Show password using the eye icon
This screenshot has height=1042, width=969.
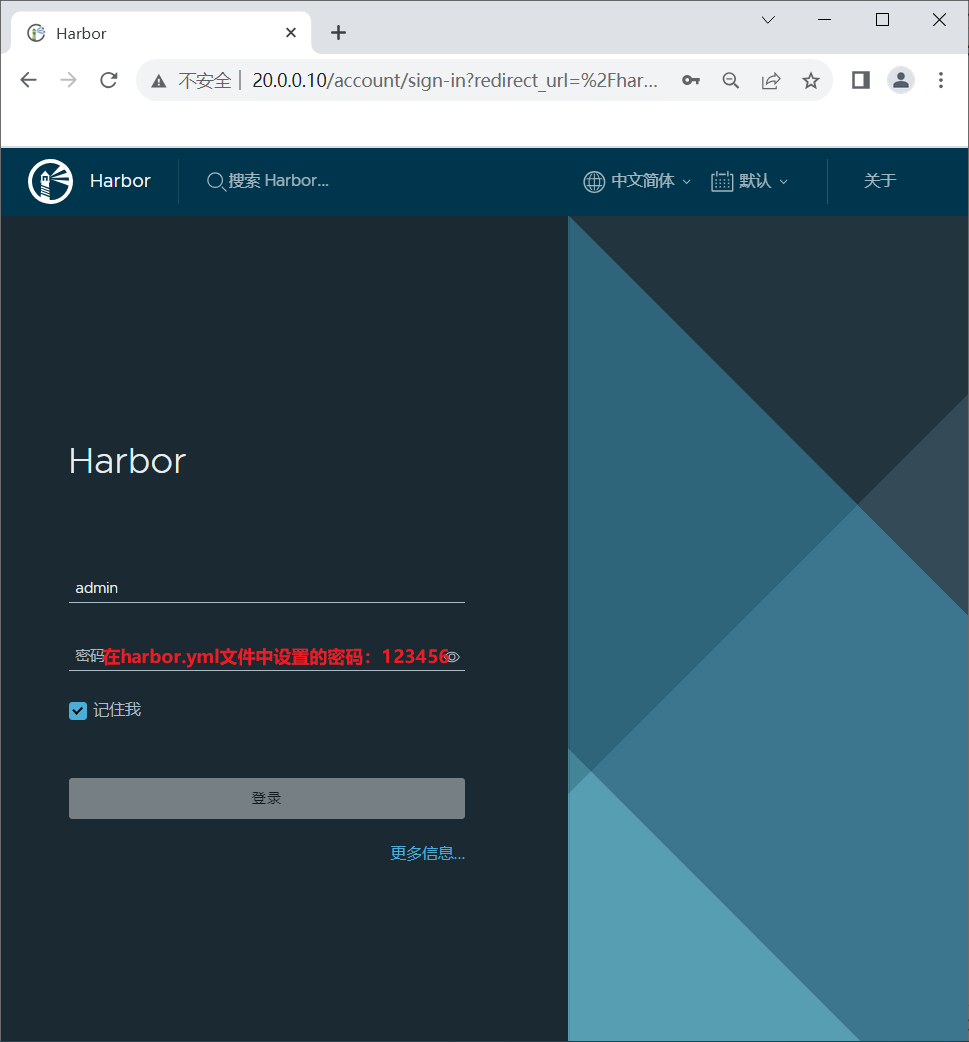tap(452, 657)
